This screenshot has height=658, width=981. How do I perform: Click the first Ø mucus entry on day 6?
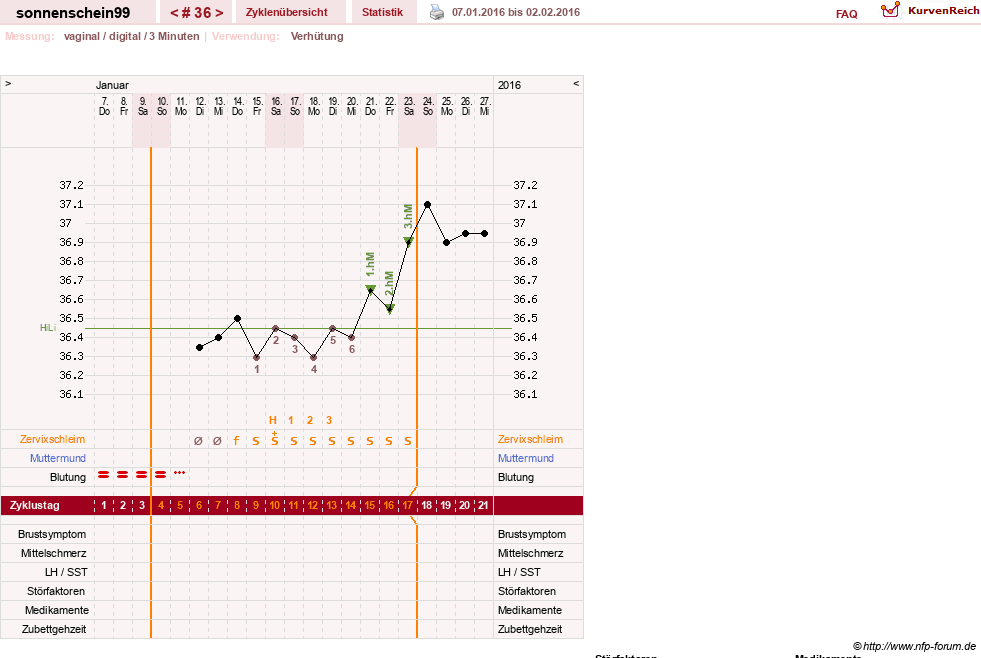coord(198,440)
